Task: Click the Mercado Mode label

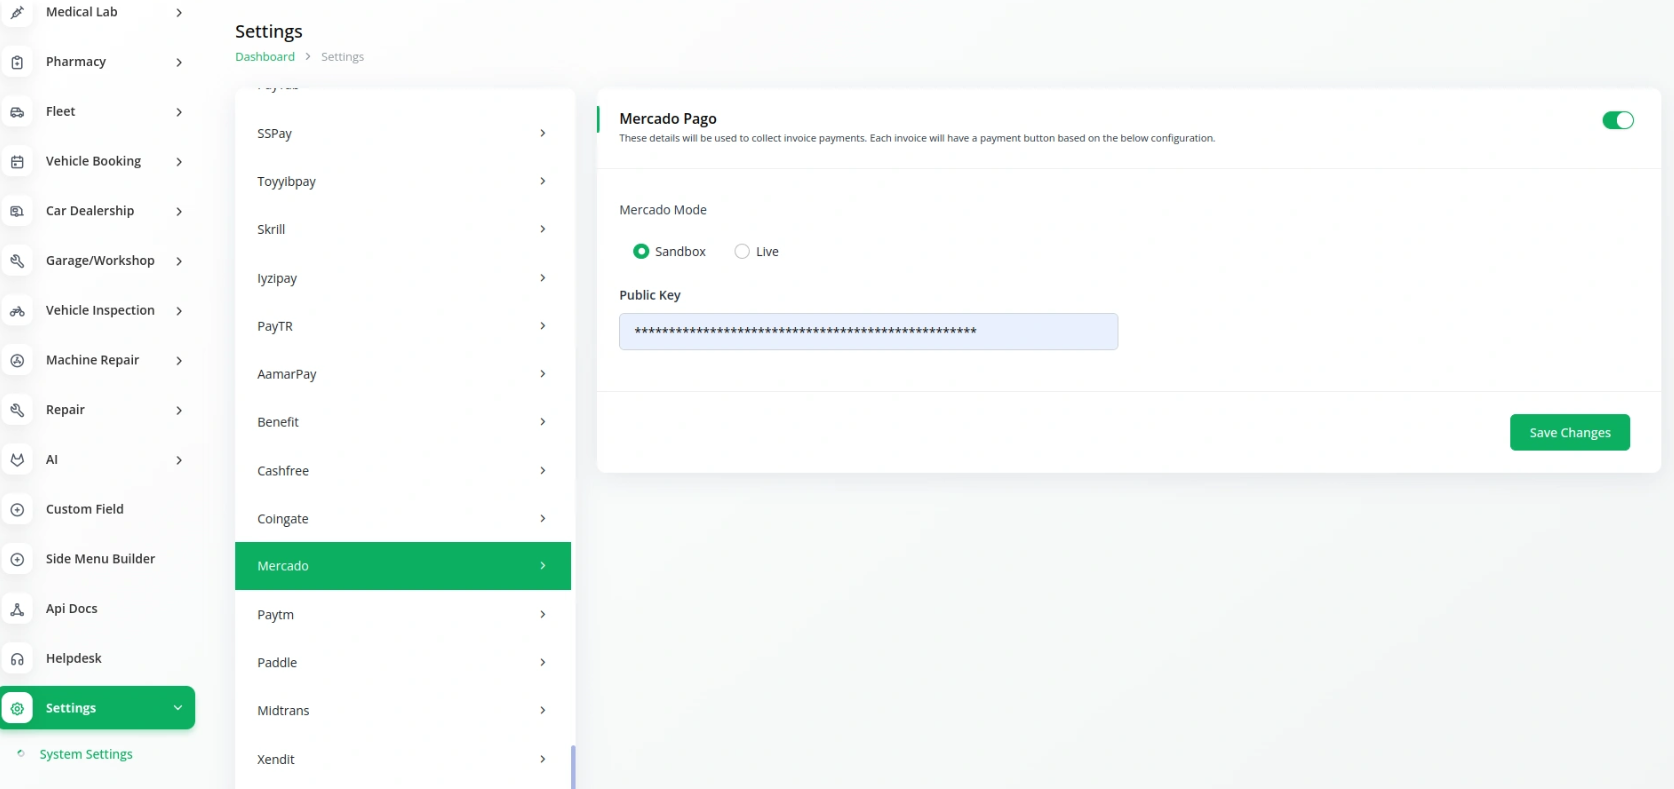Action: tap(663, 210)
